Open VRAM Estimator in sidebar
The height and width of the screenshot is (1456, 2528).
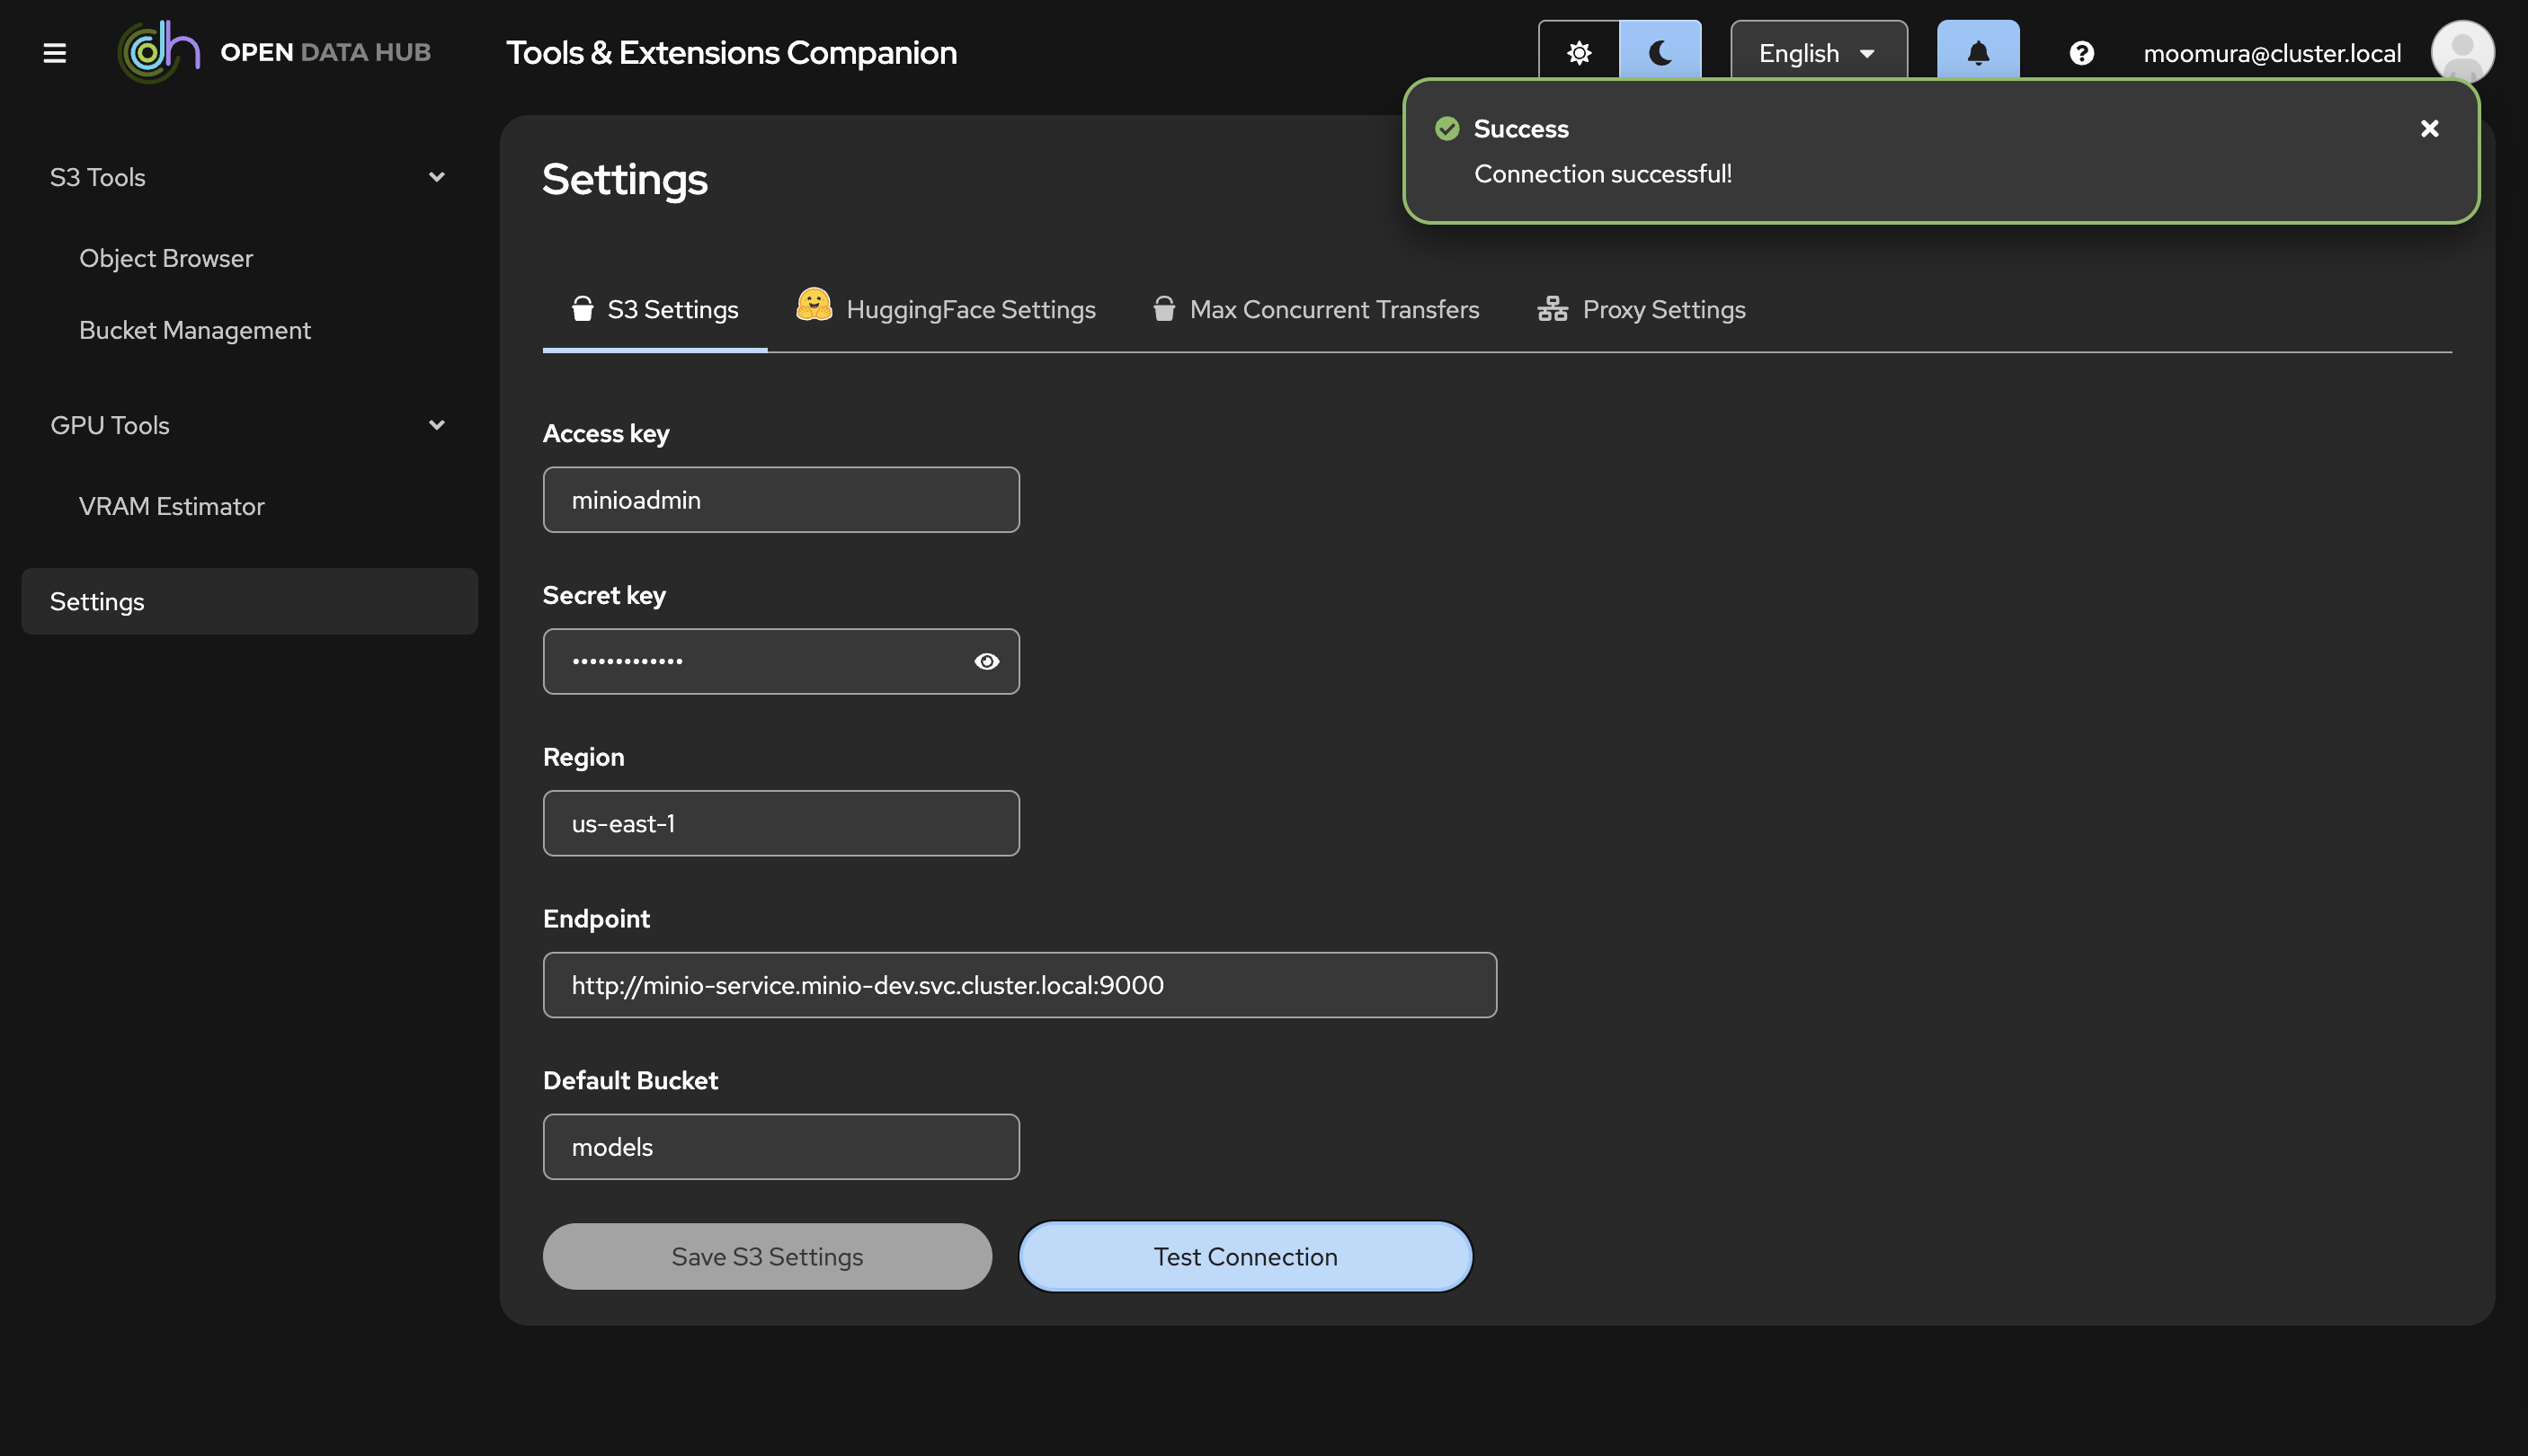pos(172,506)
